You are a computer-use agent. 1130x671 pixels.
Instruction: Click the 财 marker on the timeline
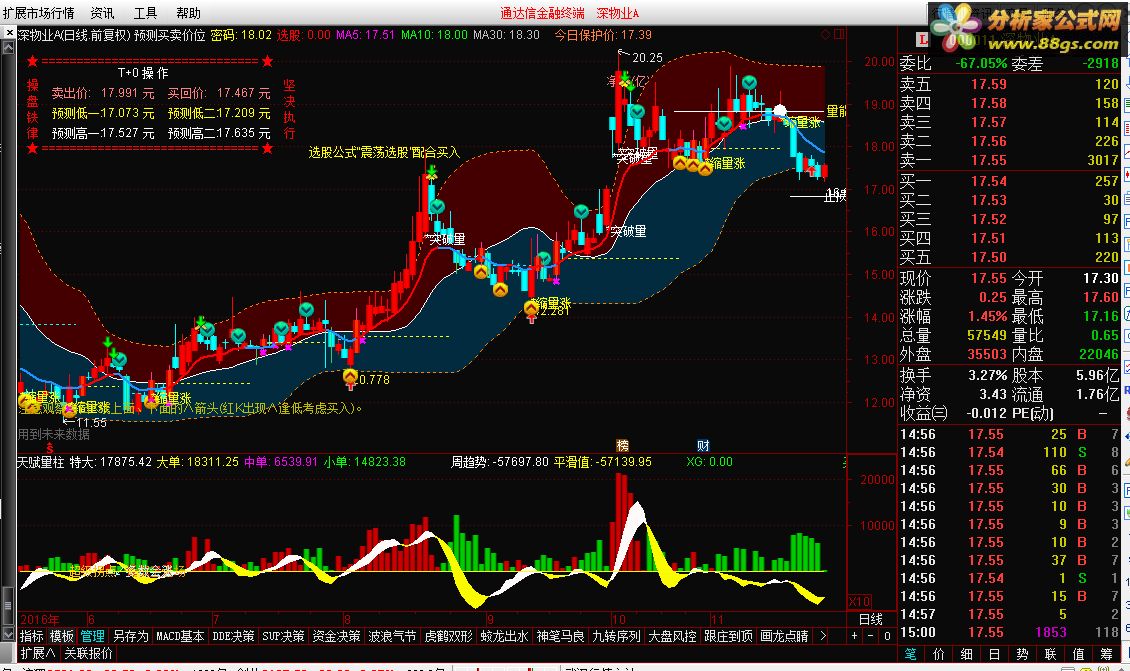click(x=703, y=445)
